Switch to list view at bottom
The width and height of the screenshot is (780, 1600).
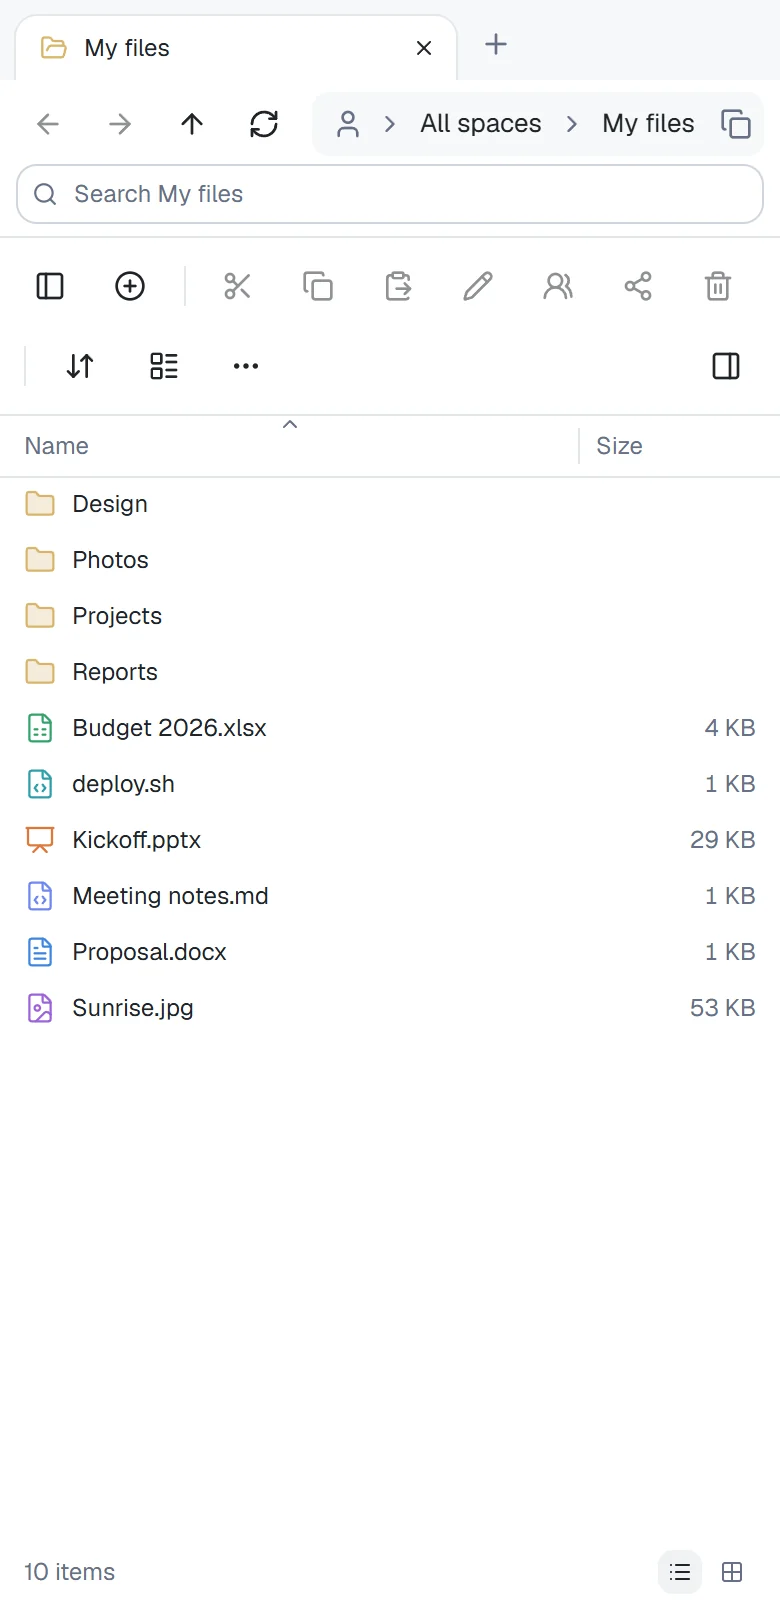[680, 1572]
